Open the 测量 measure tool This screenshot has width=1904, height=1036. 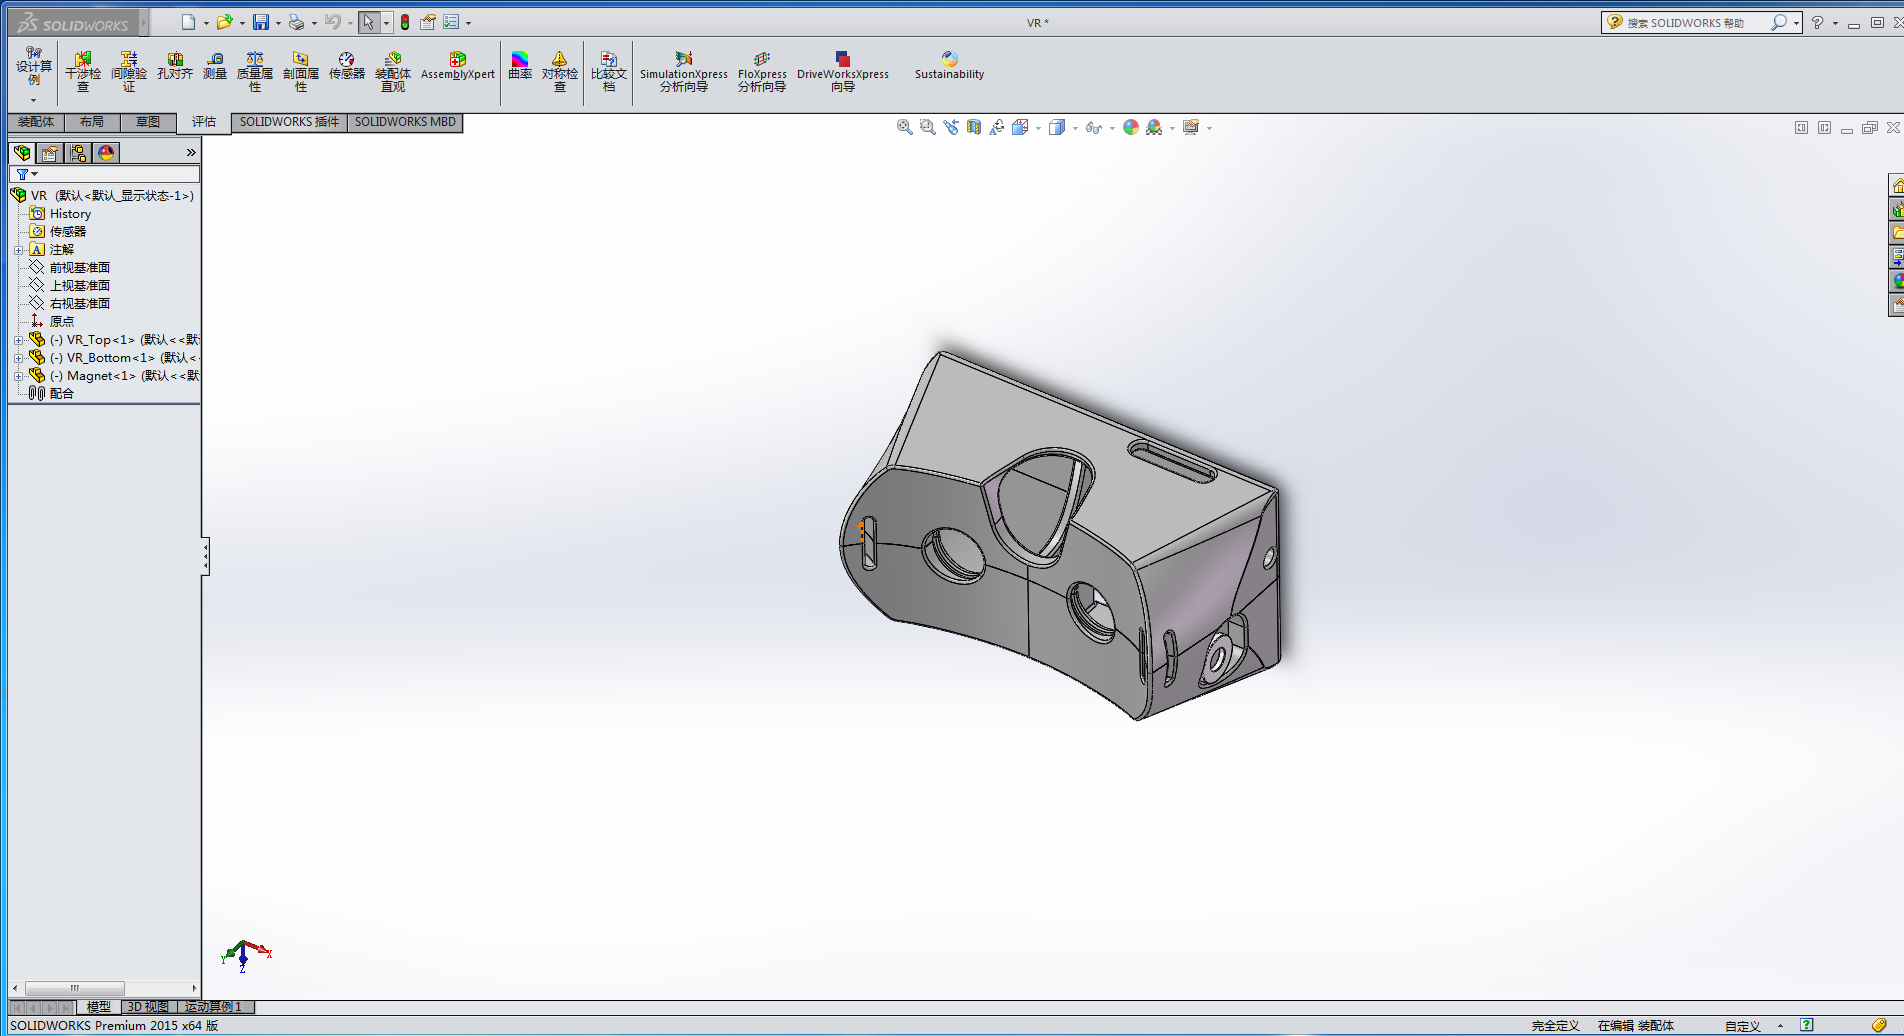(215, 66)
